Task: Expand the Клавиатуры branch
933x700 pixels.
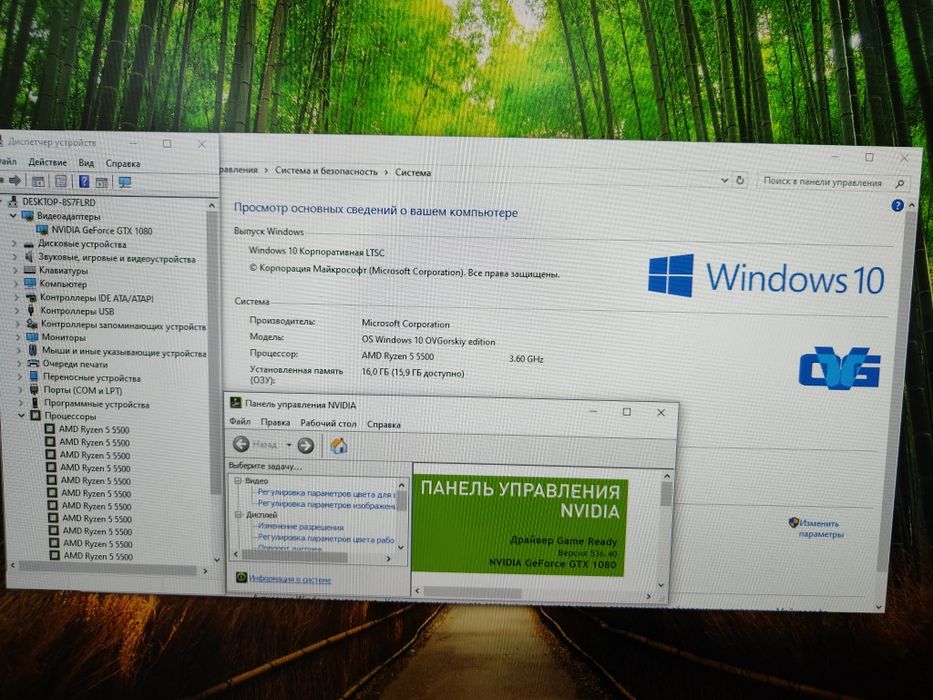Action: pos(15,270)
